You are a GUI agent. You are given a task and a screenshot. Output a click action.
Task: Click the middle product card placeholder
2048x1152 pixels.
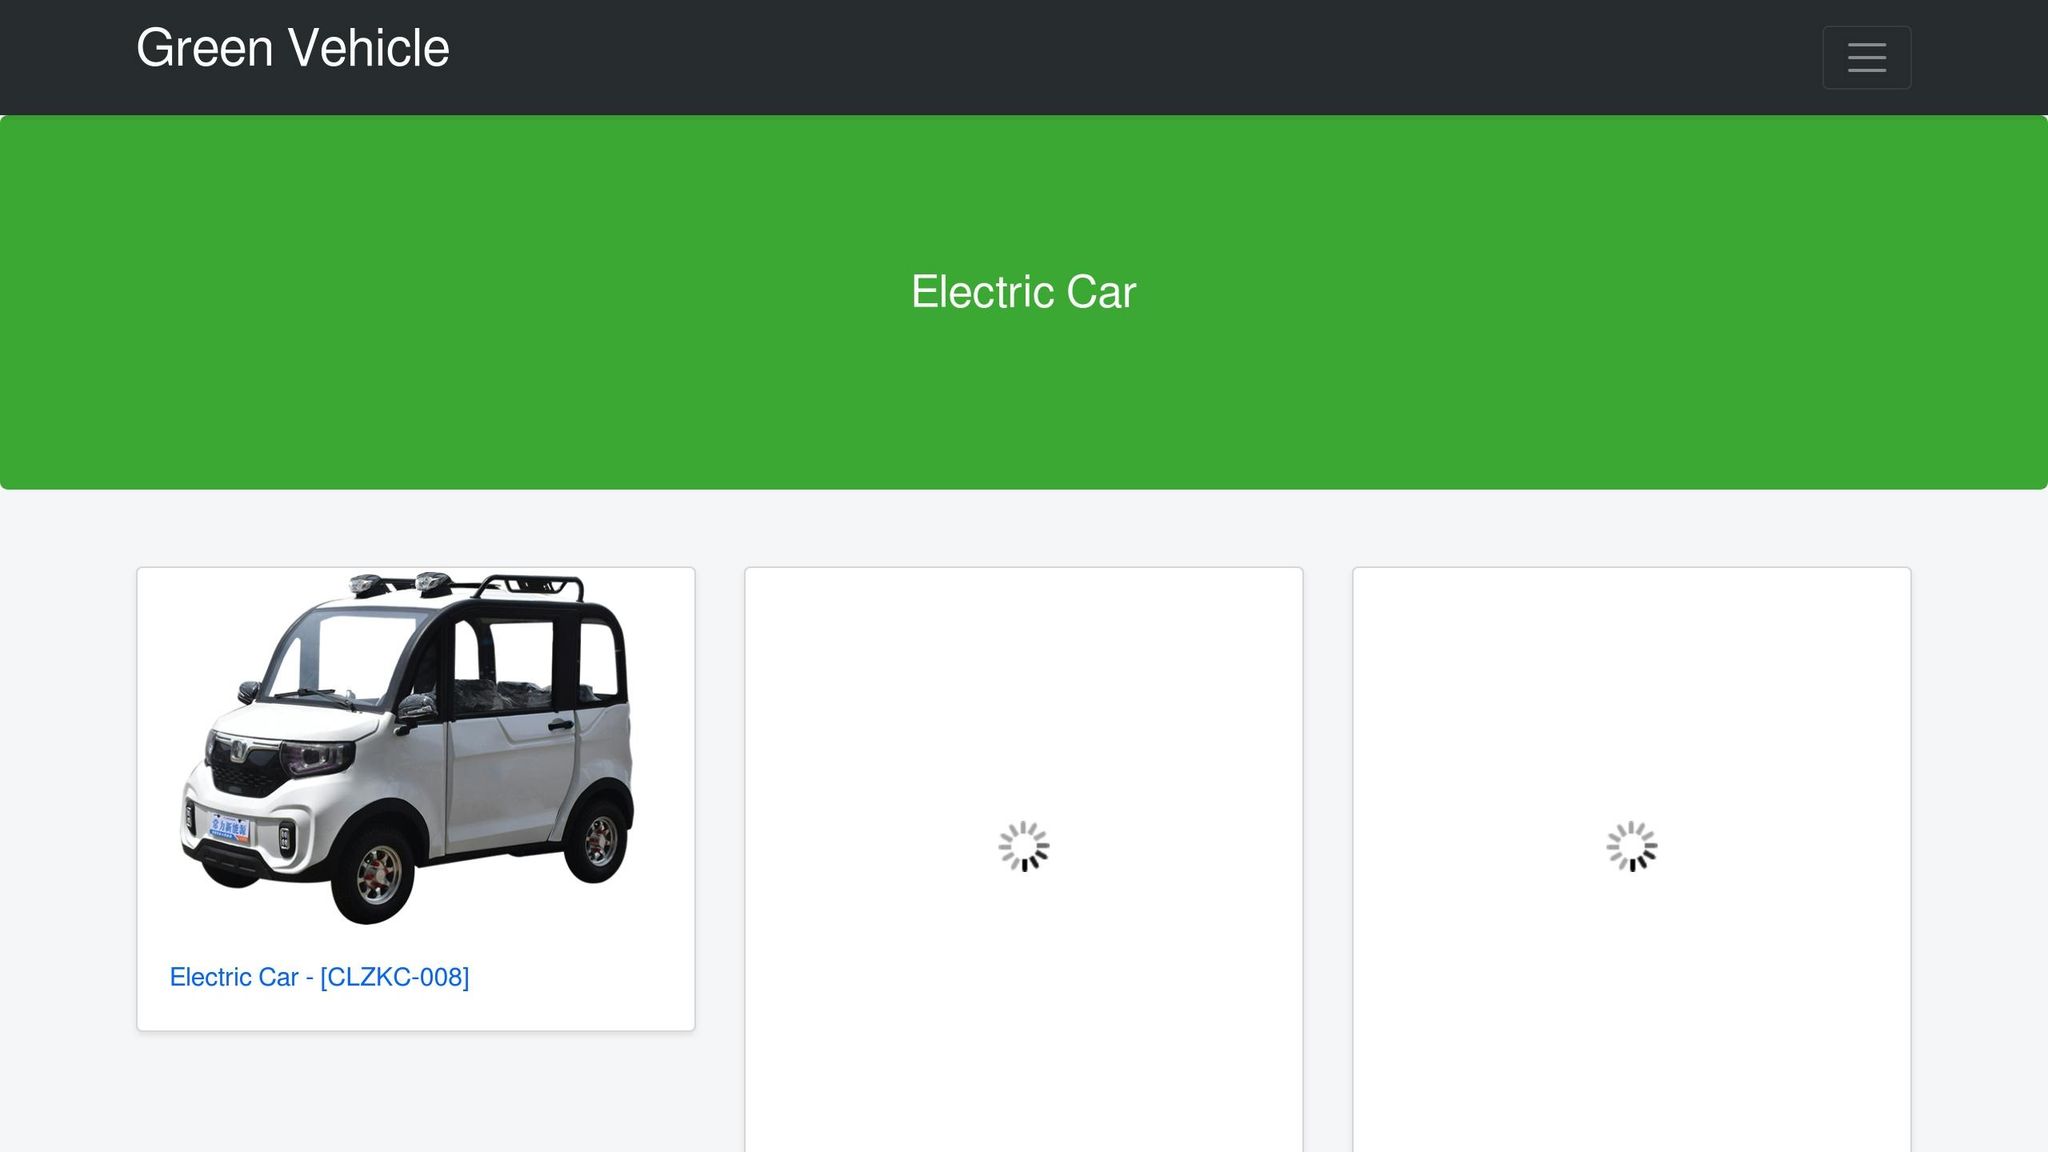[x=1024, y=860]
